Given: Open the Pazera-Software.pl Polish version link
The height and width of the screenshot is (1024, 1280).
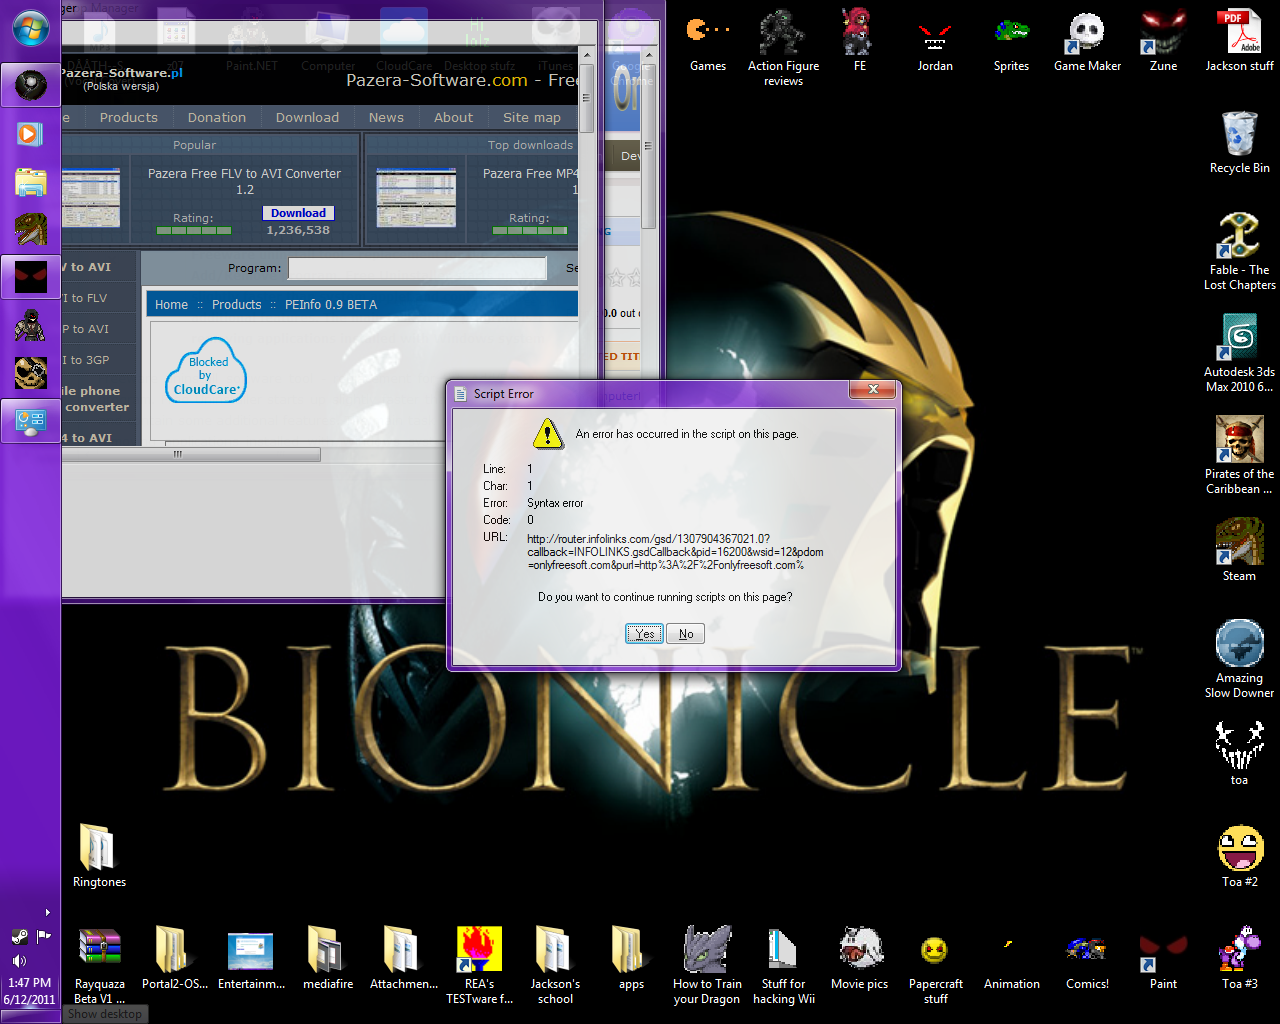Looking at the screenshot, I should [120, 79].
